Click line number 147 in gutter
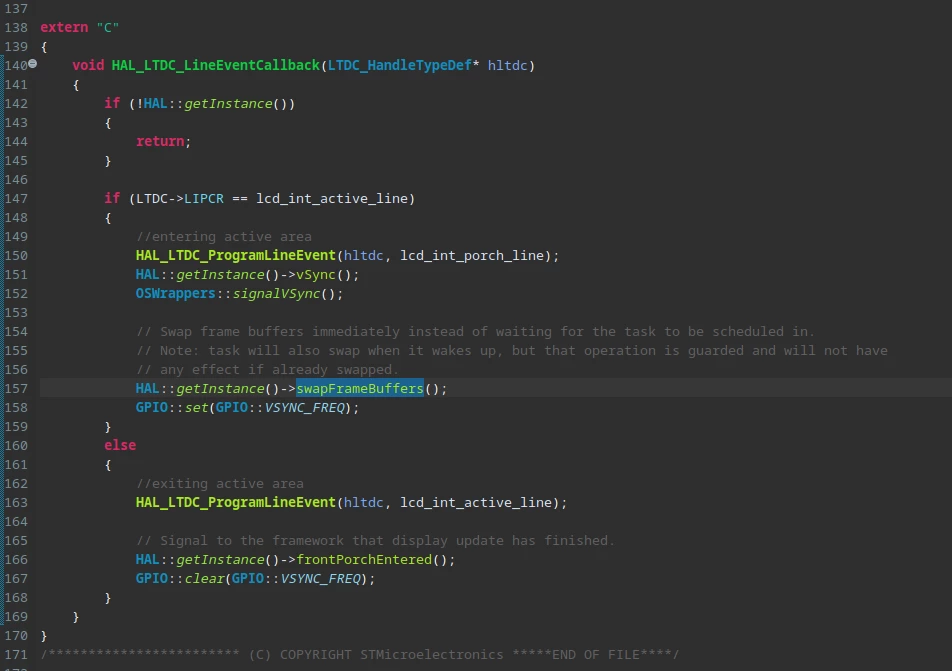The height and width of the screenshot is (671, 952). coord(16,199)
